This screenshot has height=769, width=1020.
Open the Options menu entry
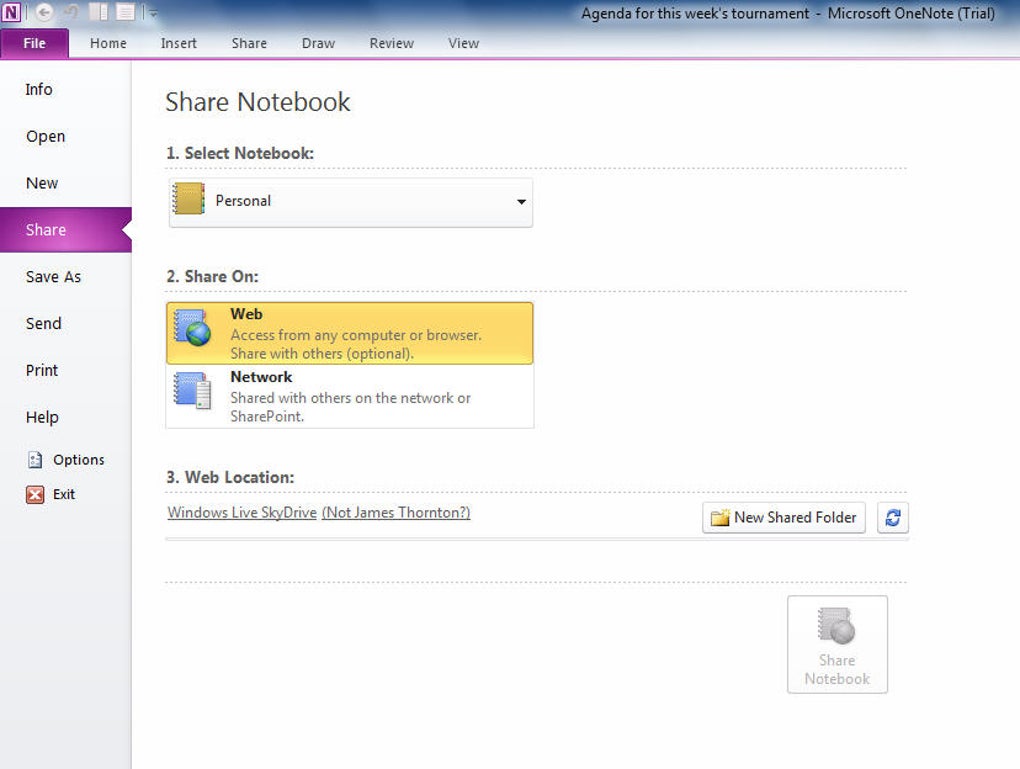click(66, 460)
